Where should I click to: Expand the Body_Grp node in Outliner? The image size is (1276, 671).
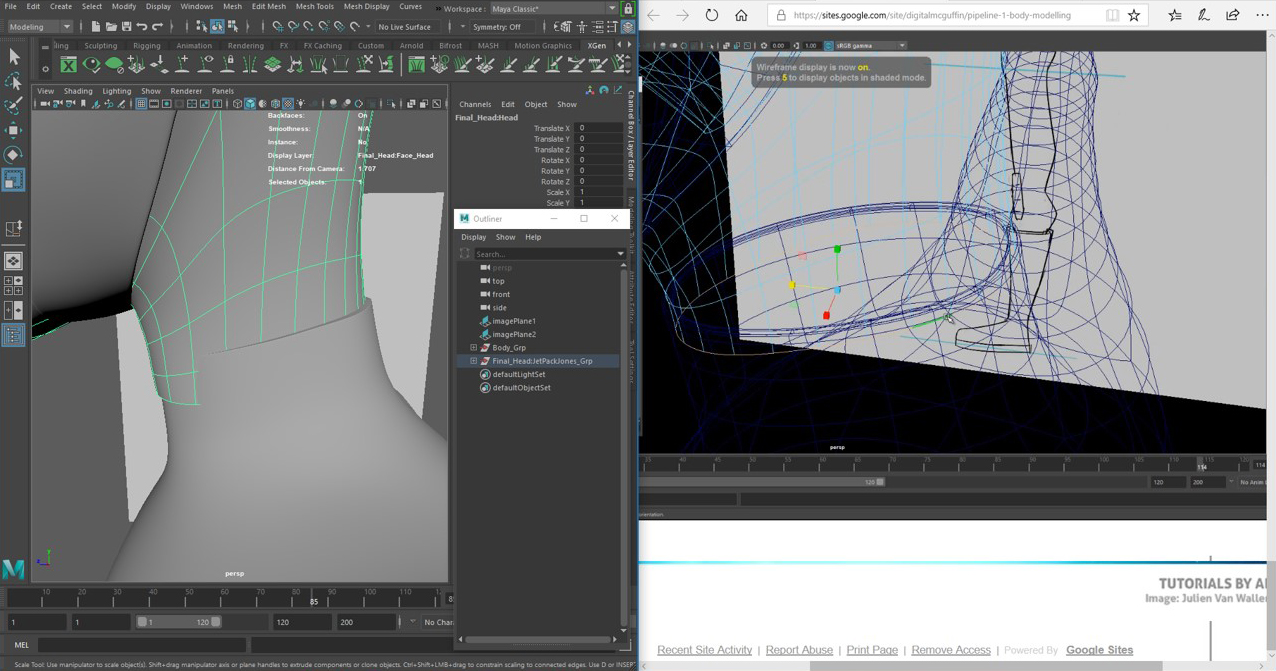tap(474, 348)
